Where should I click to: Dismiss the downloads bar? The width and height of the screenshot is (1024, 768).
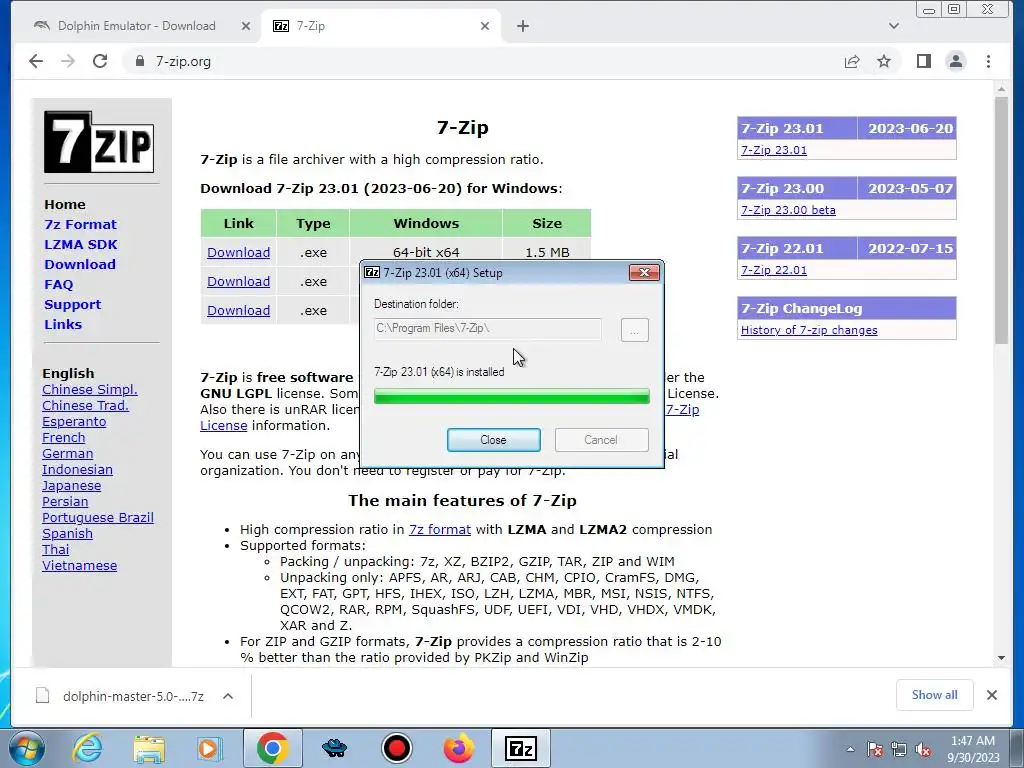click(992, 695)
